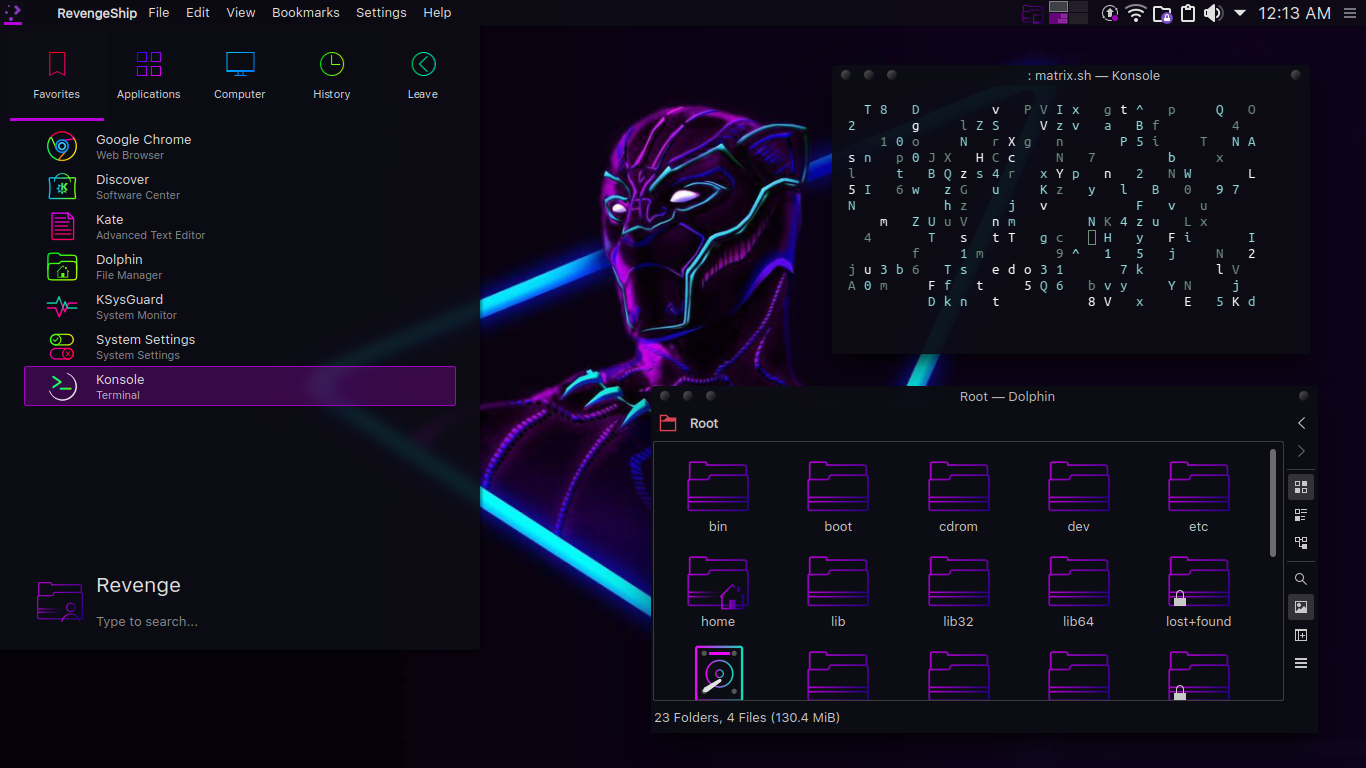The height and width of the screenshot is (768, 1366).
Task: Toggle file previews in Dolphin
Action: [1301, 607]
